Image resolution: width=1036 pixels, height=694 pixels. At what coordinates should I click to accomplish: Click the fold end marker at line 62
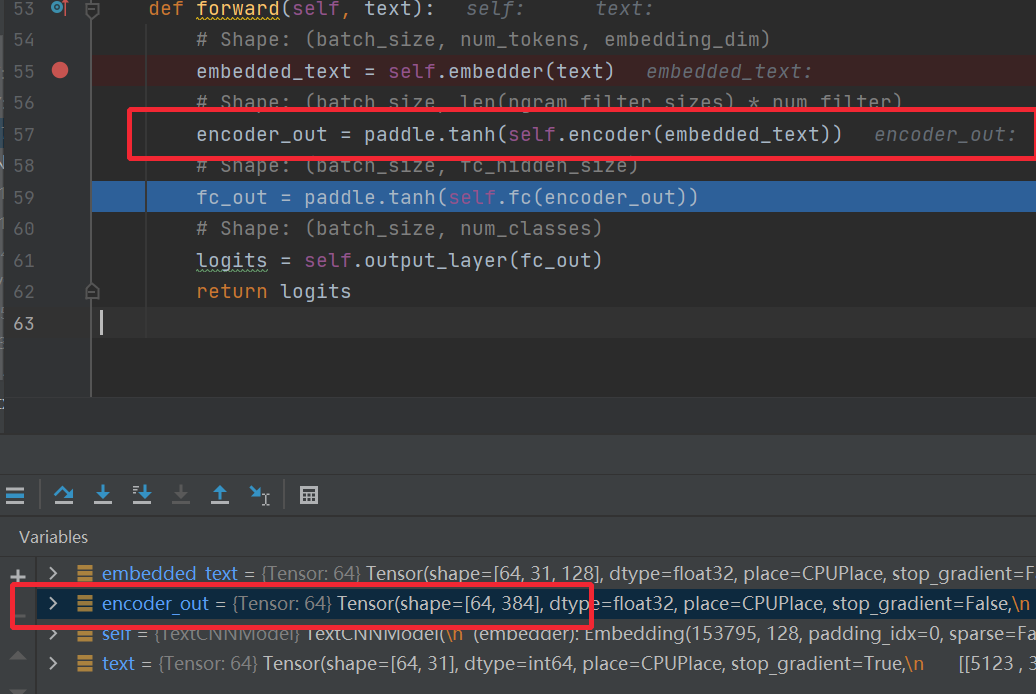coord(92,291)
